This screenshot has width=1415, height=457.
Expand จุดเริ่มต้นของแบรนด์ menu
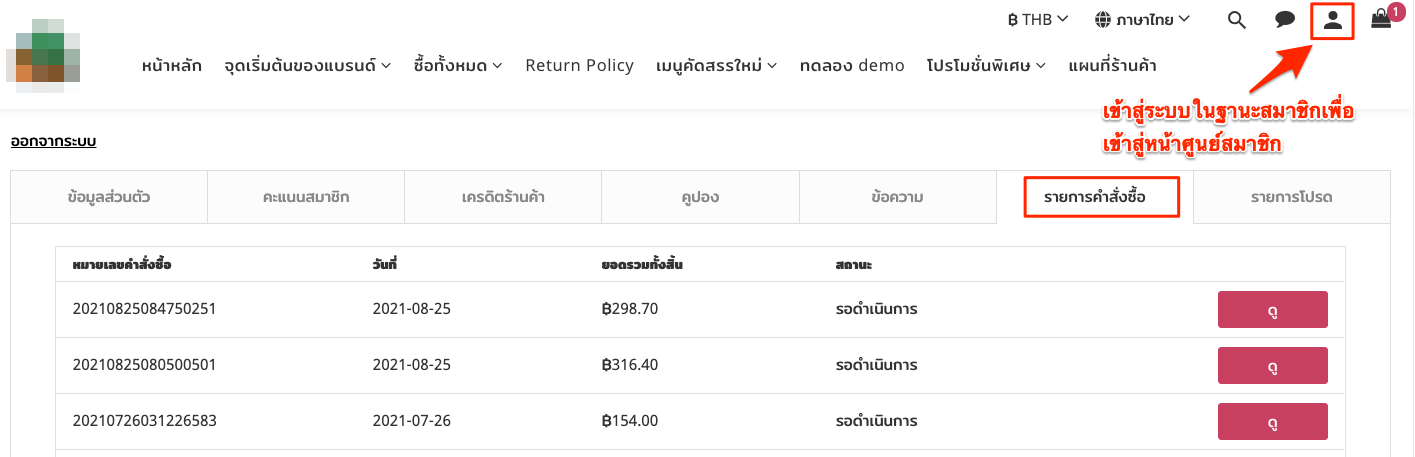point(308,65)
